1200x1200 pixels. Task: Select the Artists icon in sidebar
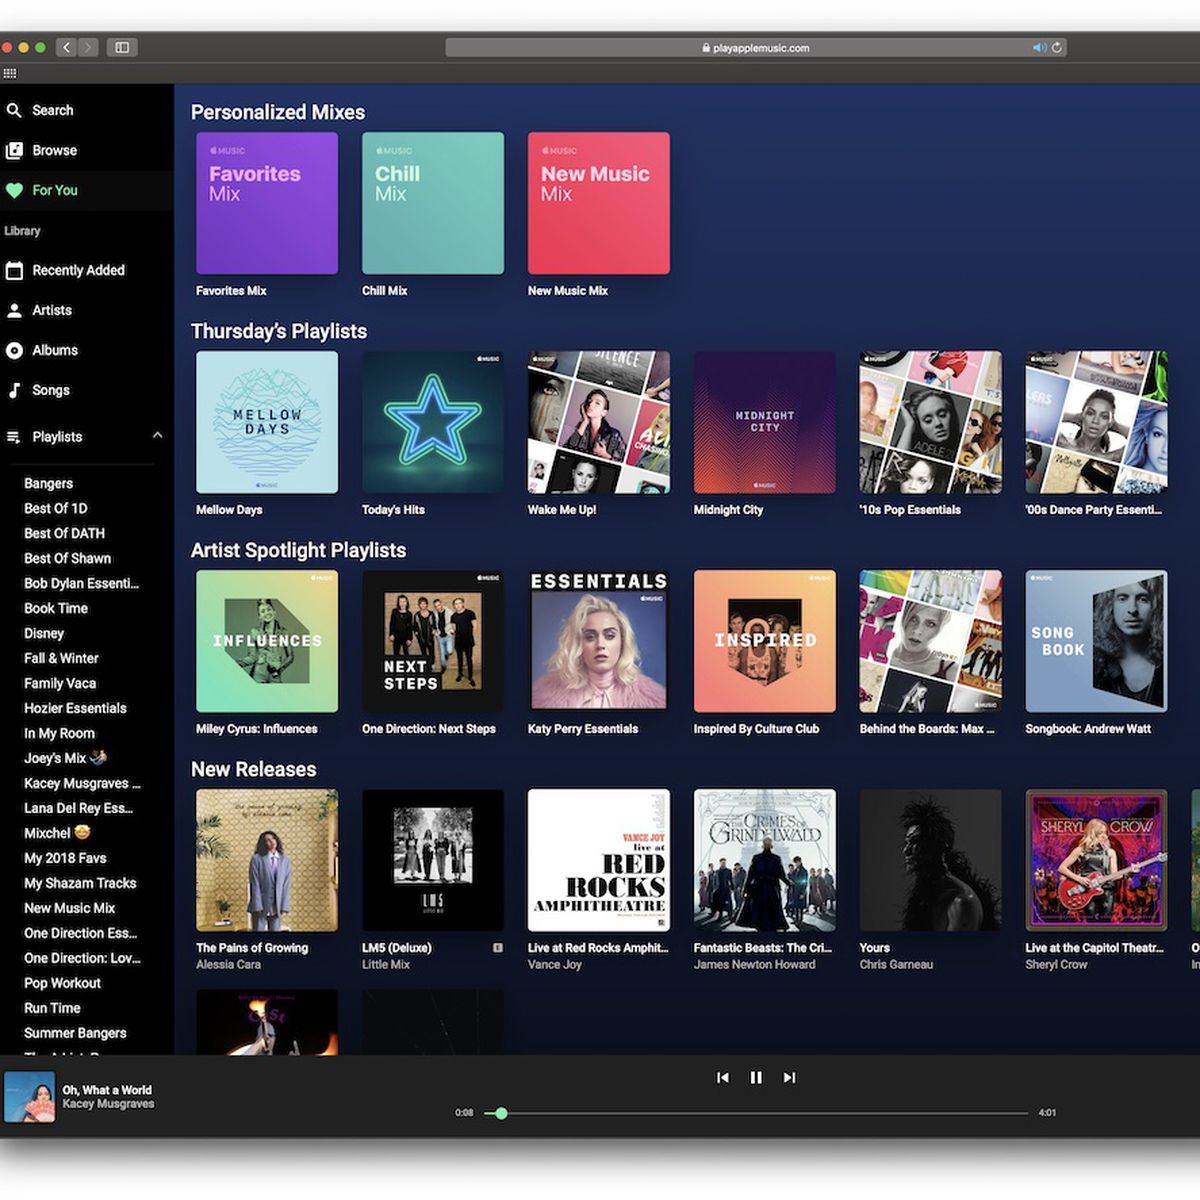(x=16, y=310)
